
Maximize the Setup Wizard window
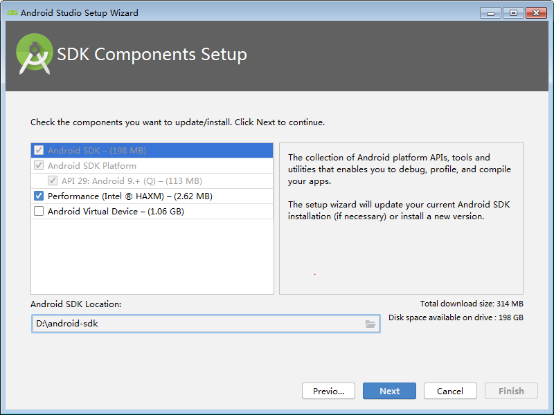(513, 13)
